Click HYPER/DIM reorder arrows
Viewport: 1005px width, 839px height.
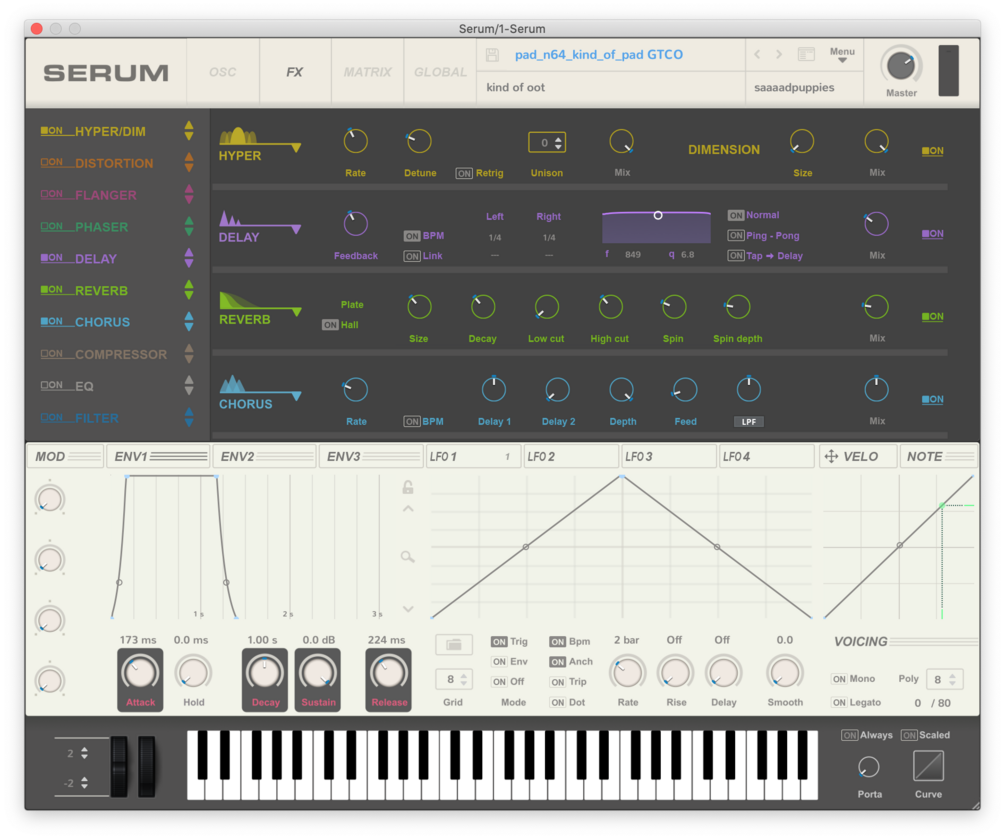[x=189, y=131]
